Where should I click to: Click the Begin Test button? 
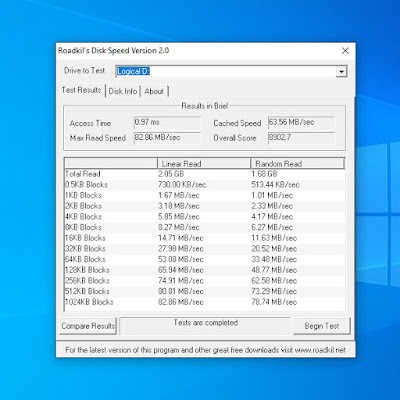pyautogui.click(x=322, y=326)
